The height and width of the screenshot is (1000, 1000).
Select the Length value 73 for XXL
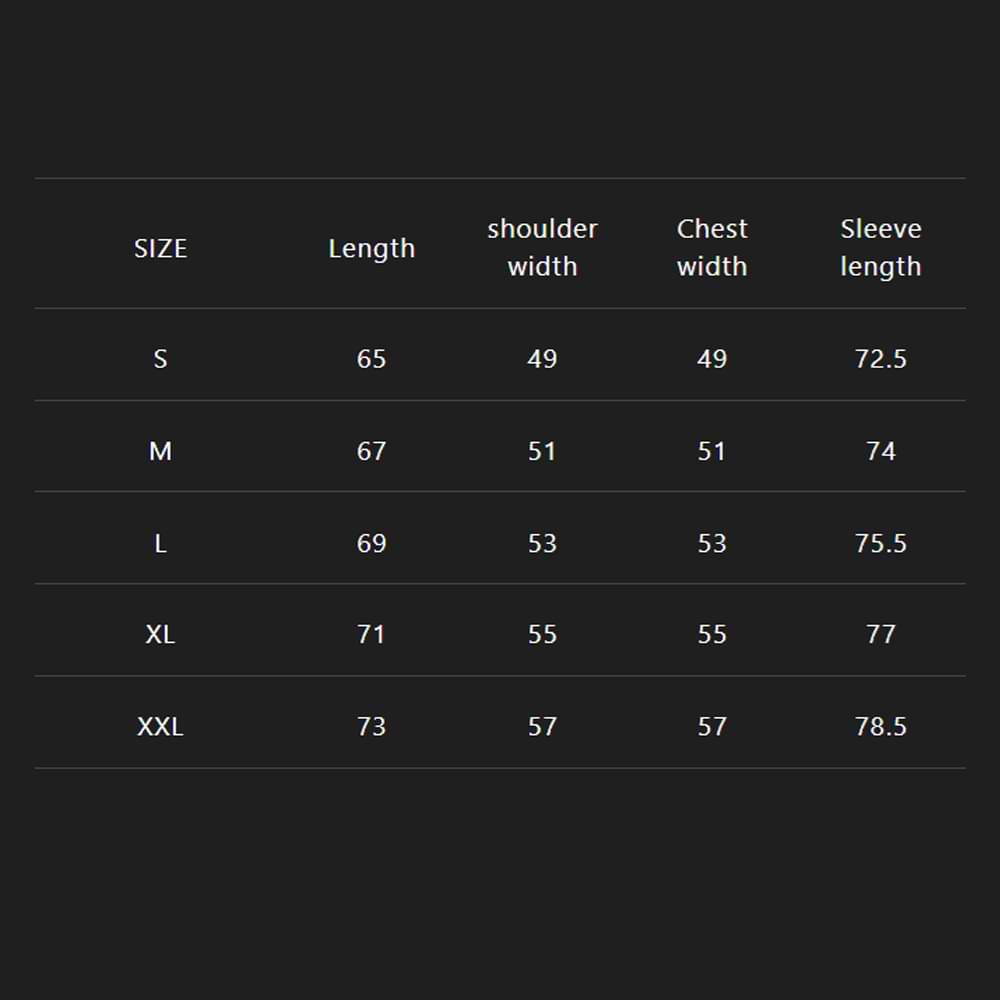tap(371, 726)
